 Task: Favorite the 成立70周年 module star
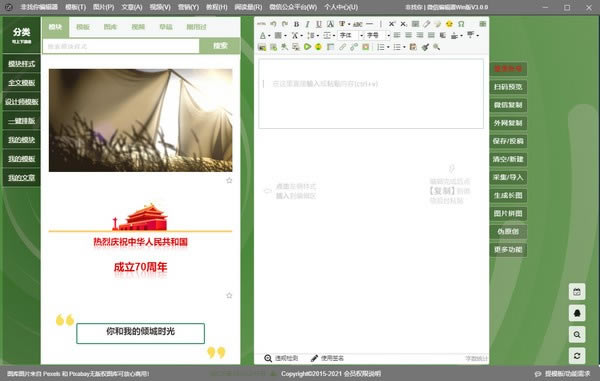[229, 295]
